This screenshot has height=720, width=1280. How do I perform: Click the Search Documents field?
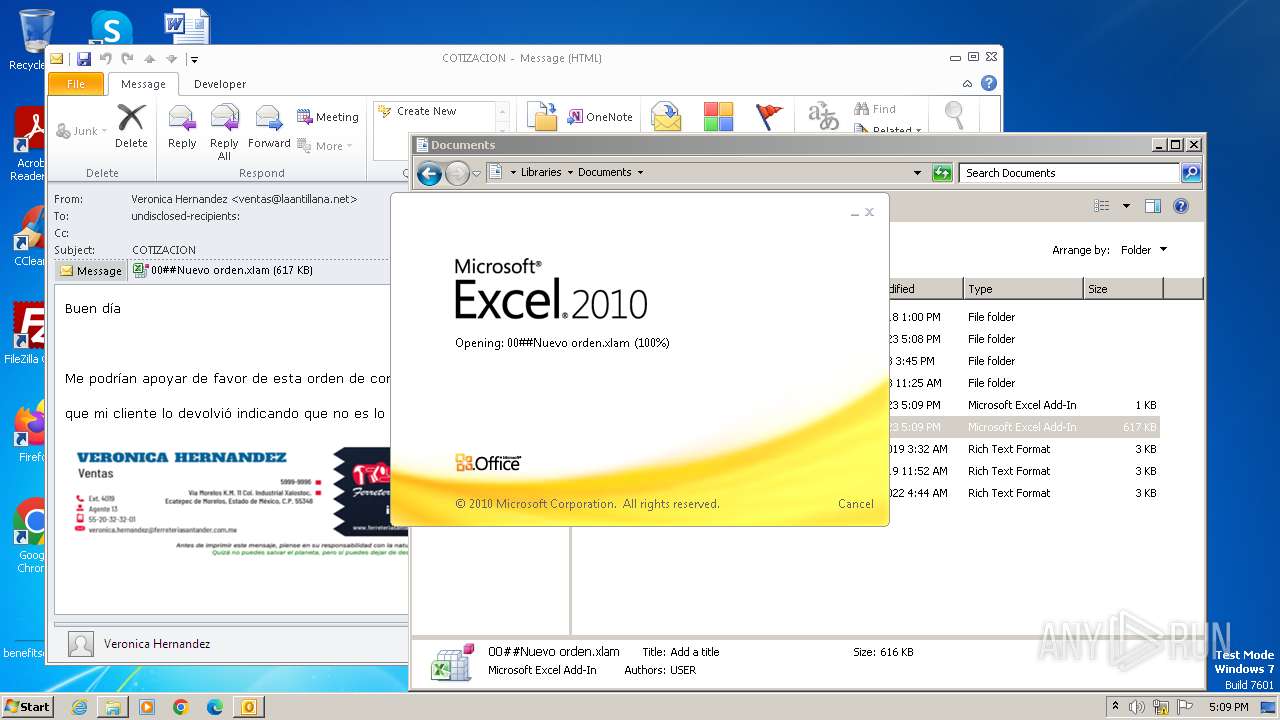(1068, 173)
